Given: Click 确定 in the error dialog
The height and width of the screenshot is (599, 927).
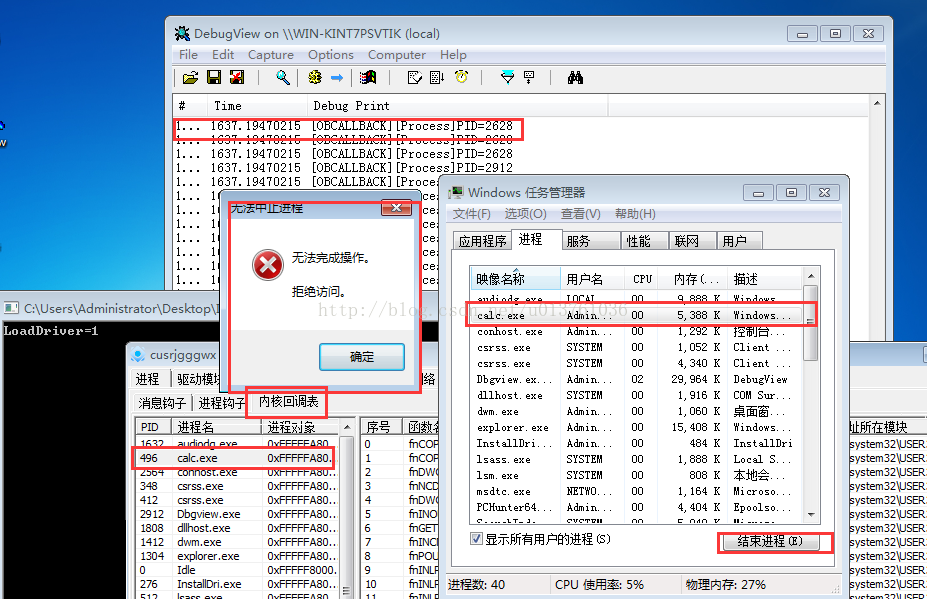Looking at the screenshot, I should pos(362,357).
